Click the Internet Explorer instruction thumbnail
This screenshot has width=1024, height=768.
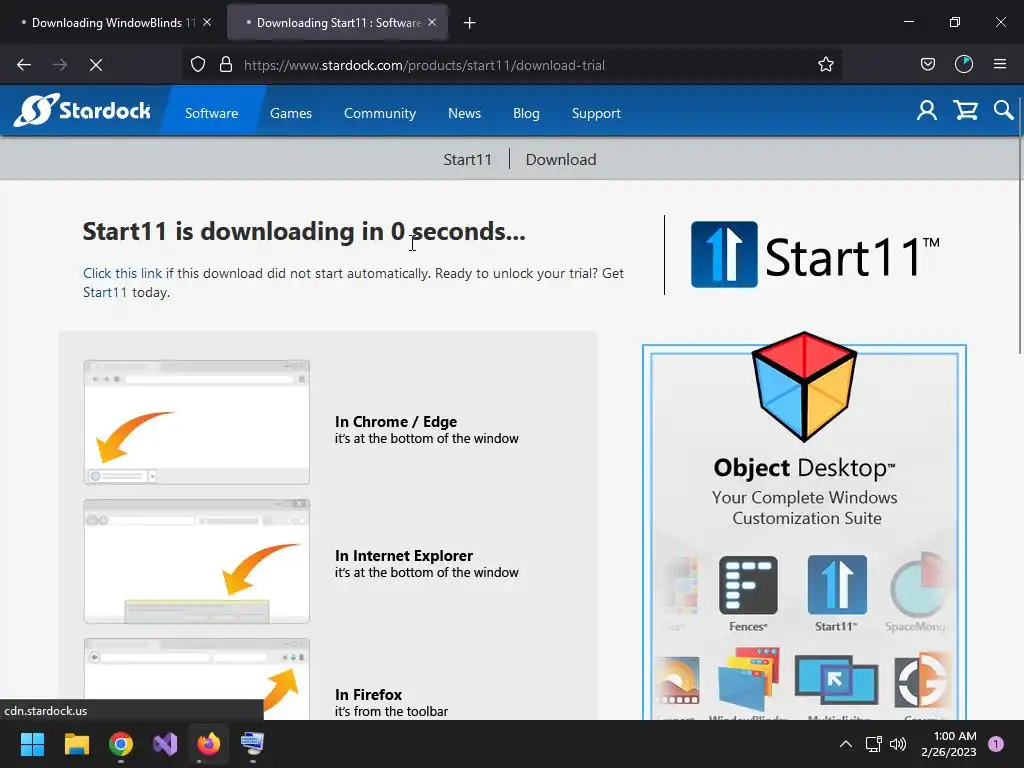(x=197, y=562)
